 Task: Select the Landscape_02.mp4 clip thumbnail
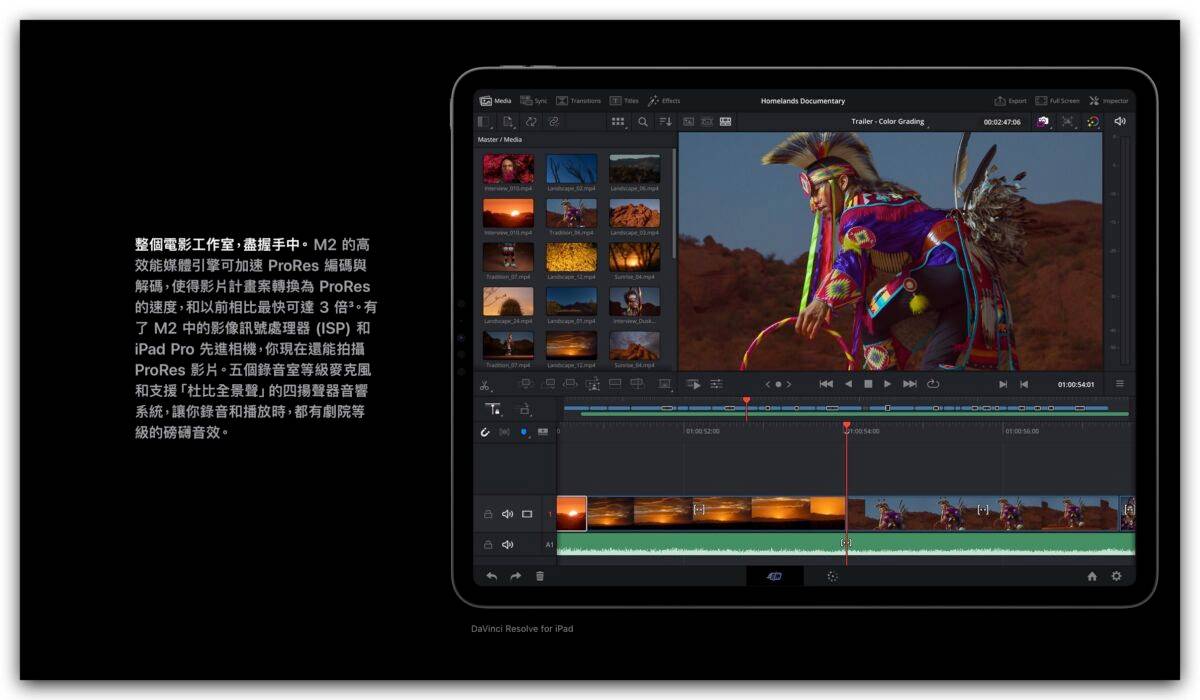coord(571,169)
